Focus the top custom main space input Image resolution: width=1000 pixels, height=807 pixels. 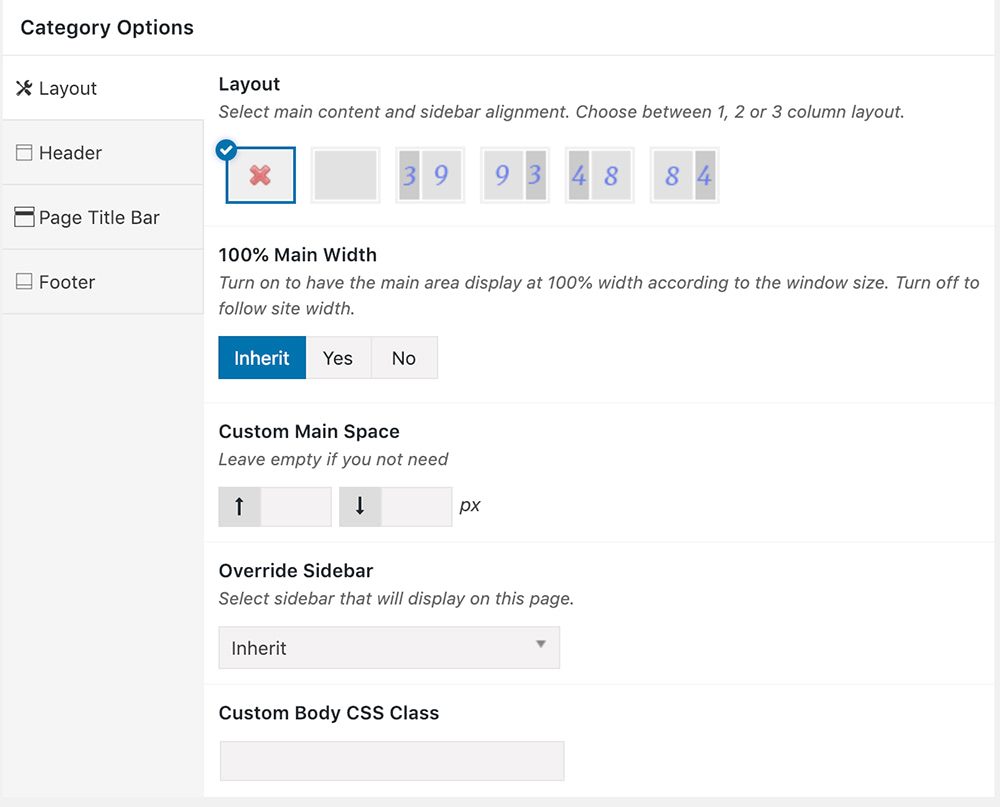coord(295,506)
